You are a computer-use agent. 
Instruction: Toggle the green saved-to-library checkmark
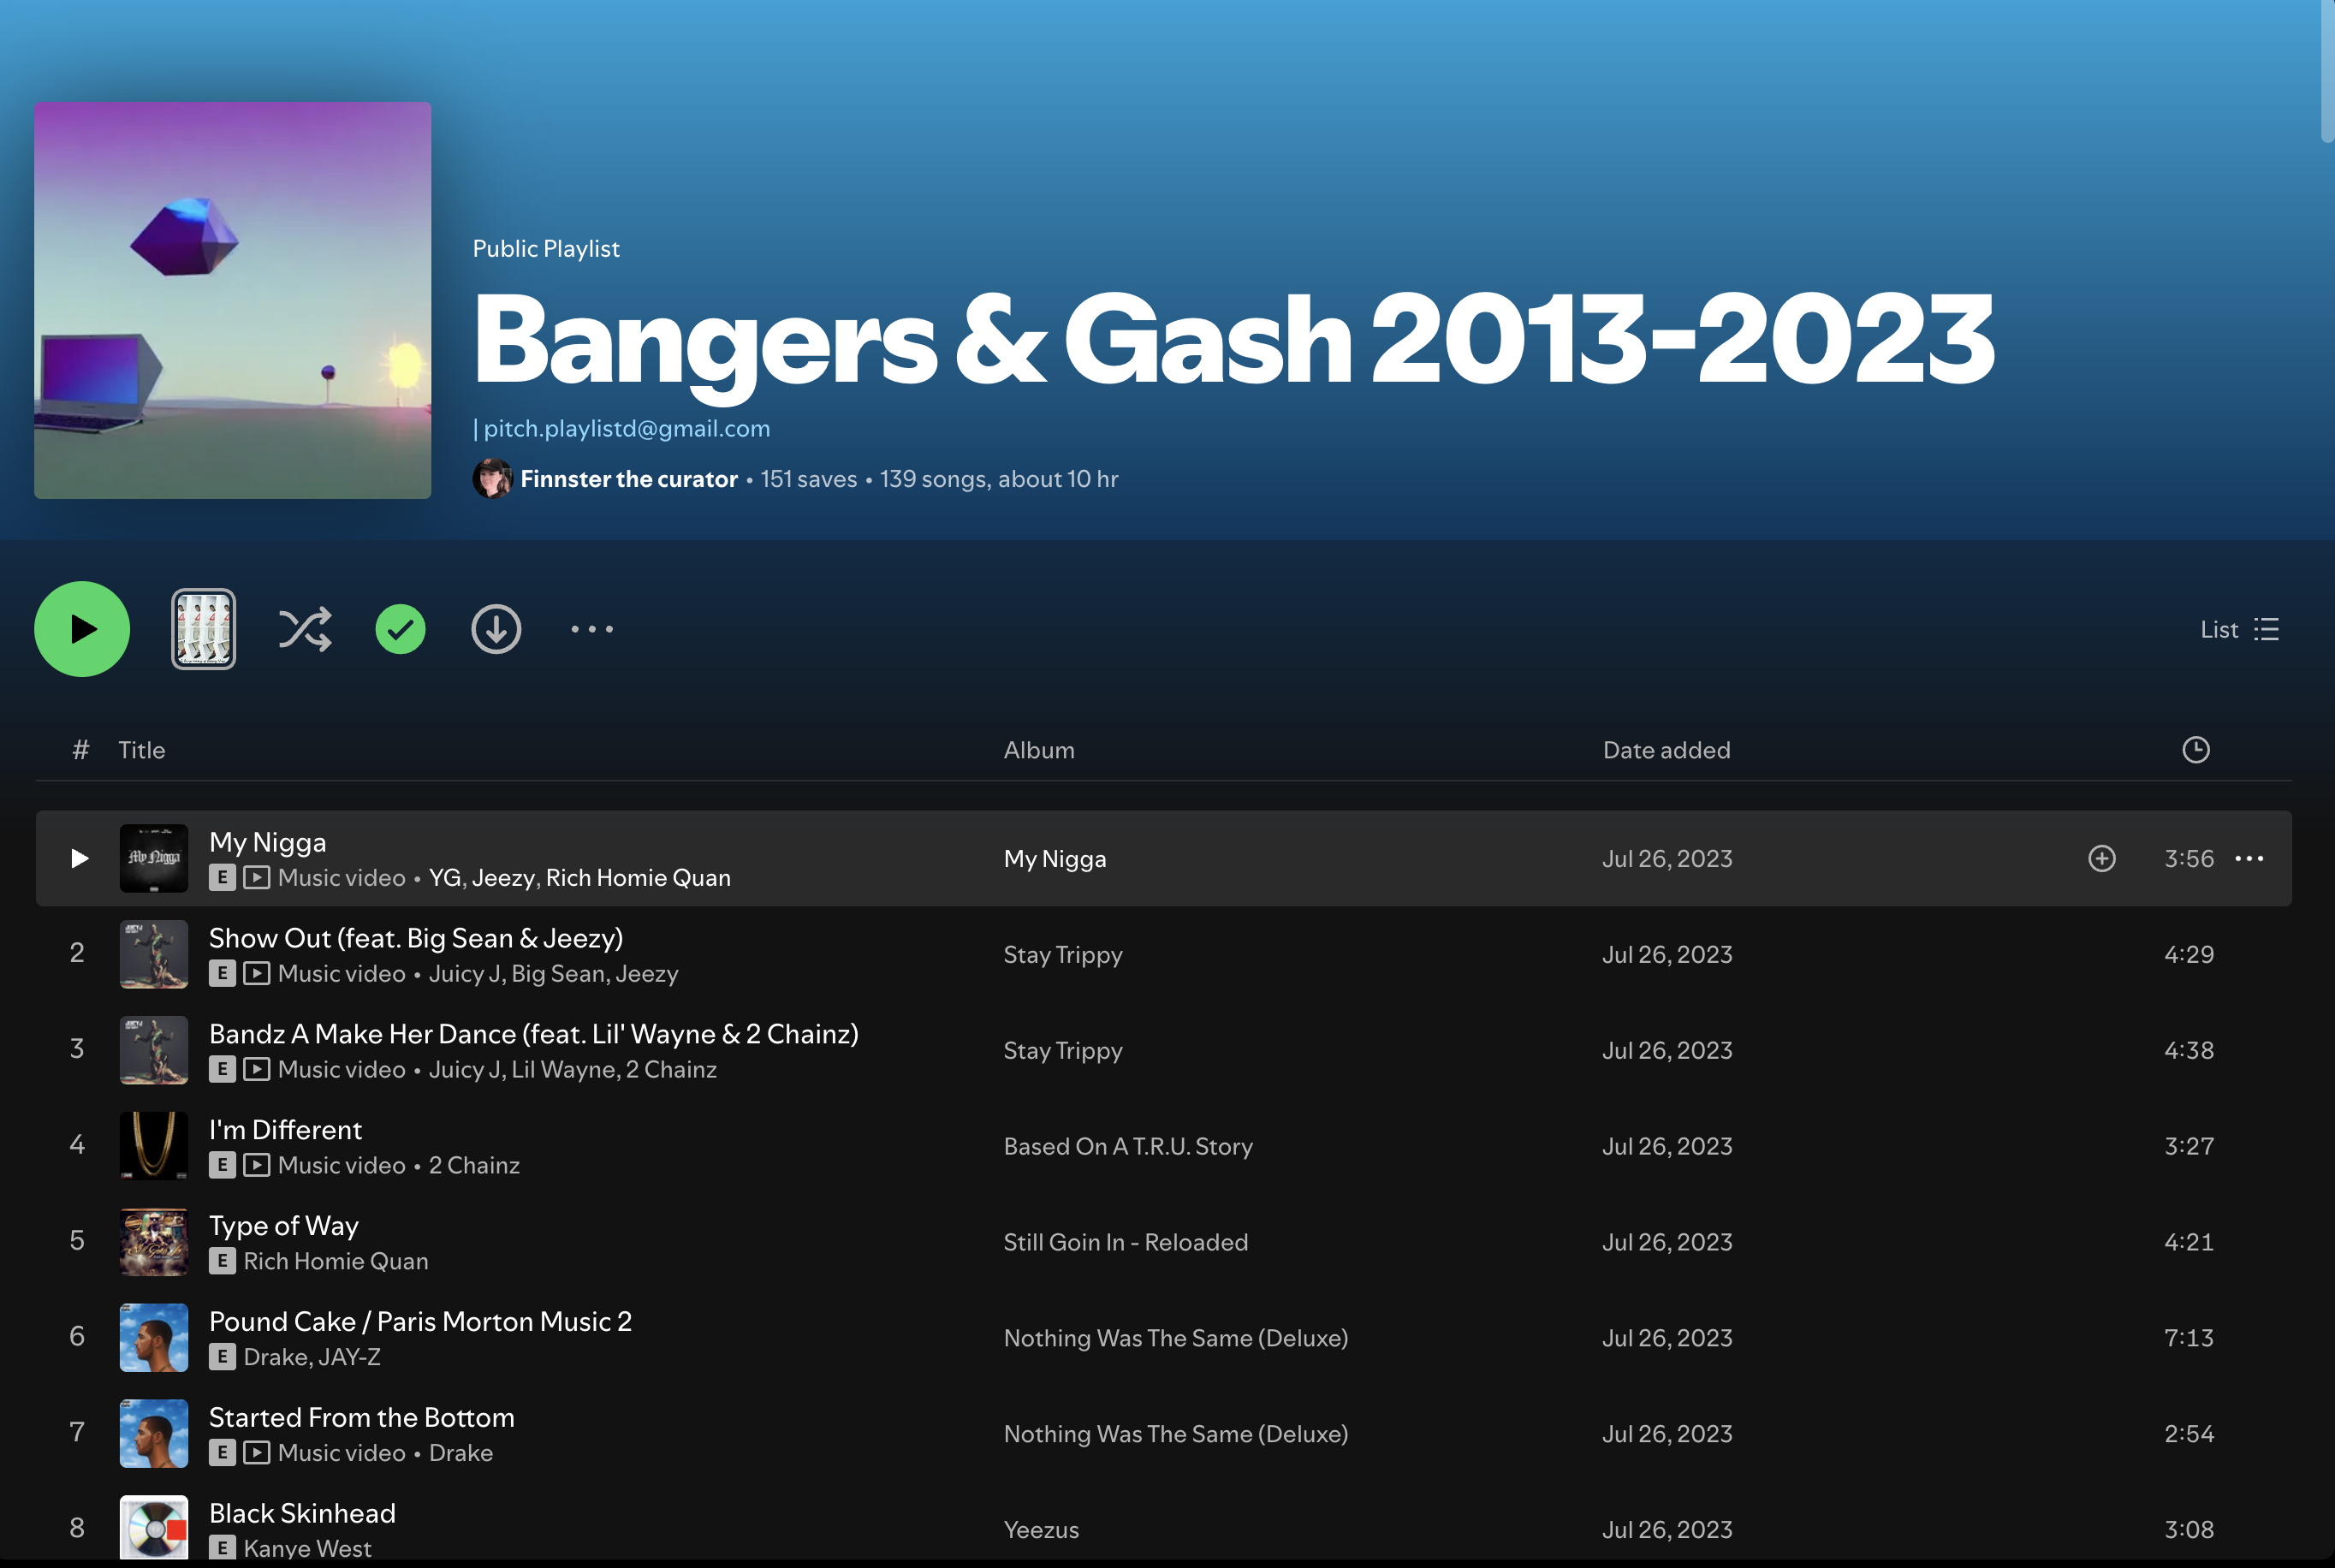pyautogui.click(x=400, y=629)
